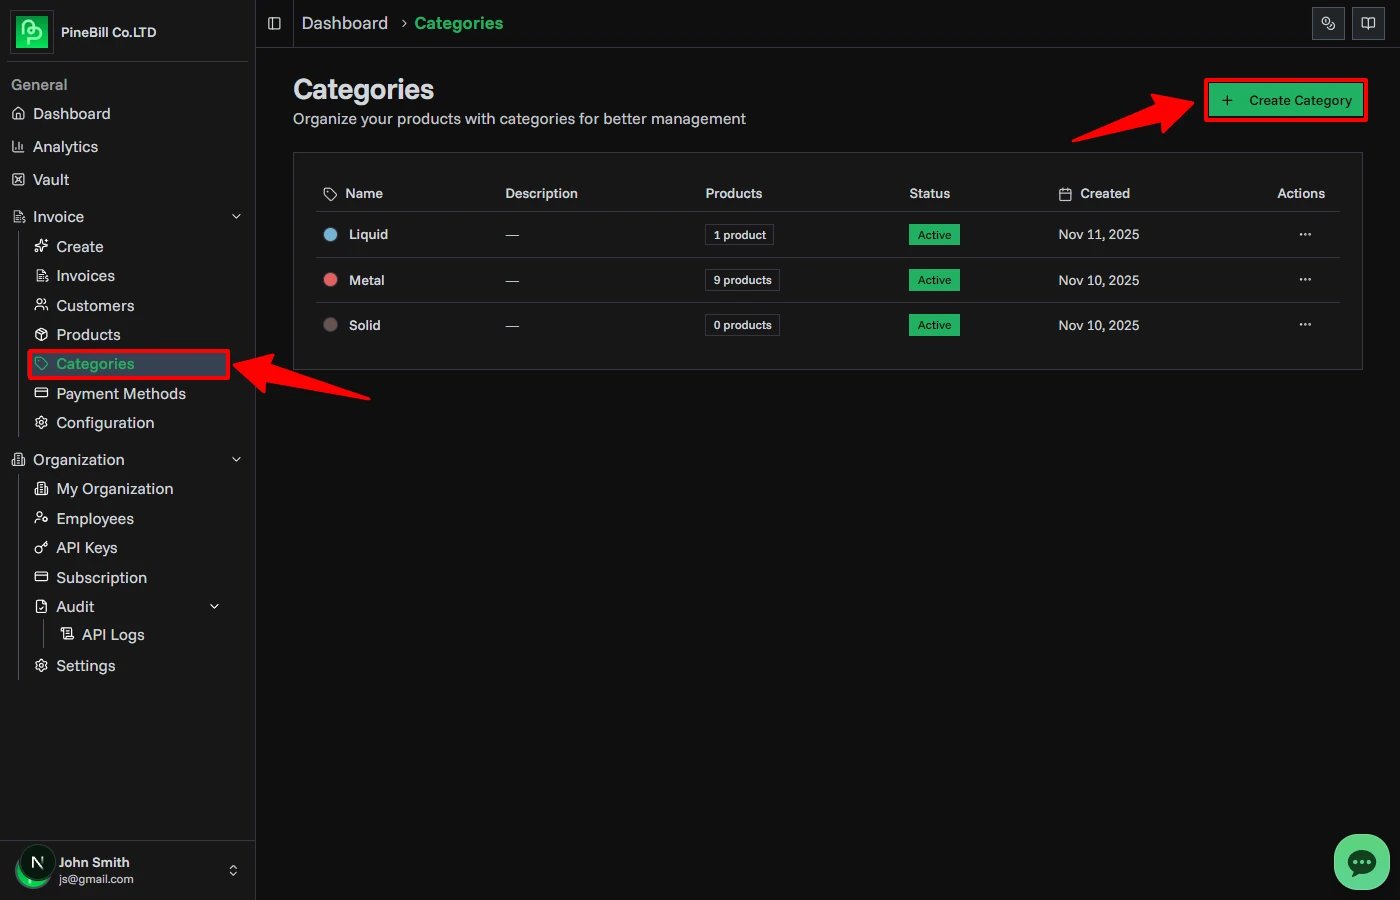
Task: Open the documentation book icon top right
Action: pos(1368,23)
